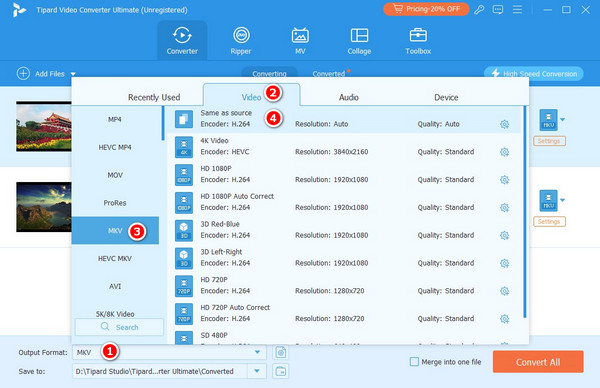Click the 3D Red-Blue preset icon
This screenshot has width=600, height=388.
click(184, 230)
